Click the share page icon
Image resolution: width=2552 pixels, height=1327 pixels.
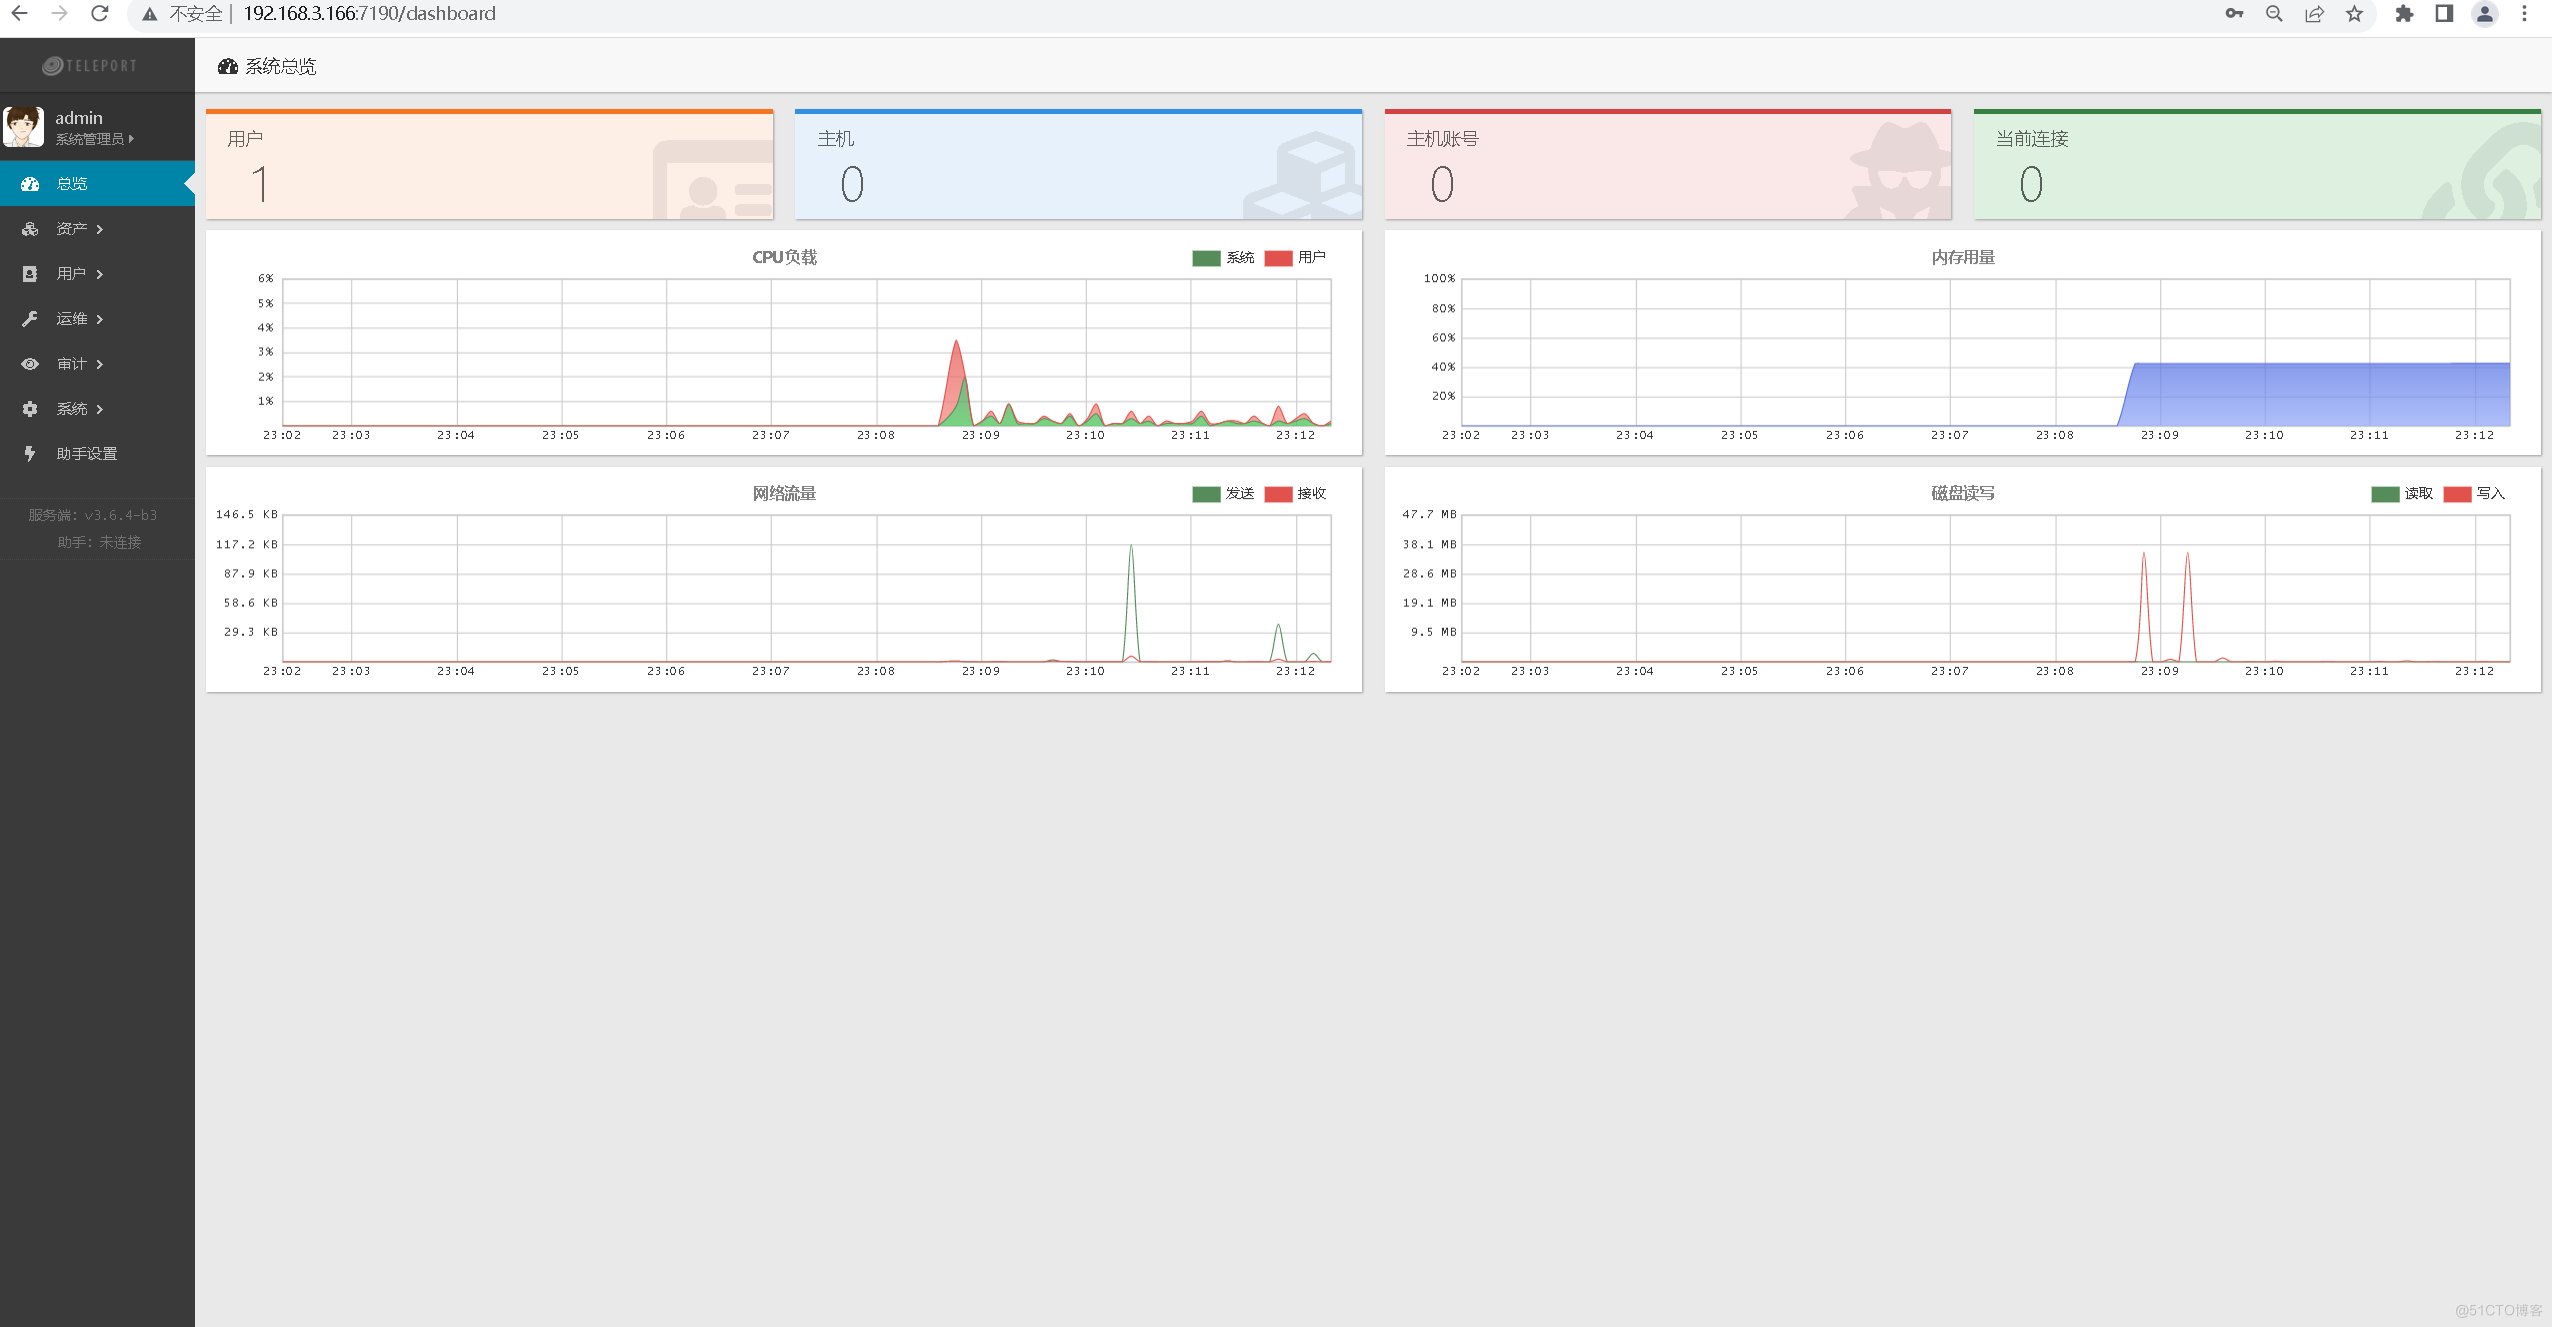[x=2314, y=14]
